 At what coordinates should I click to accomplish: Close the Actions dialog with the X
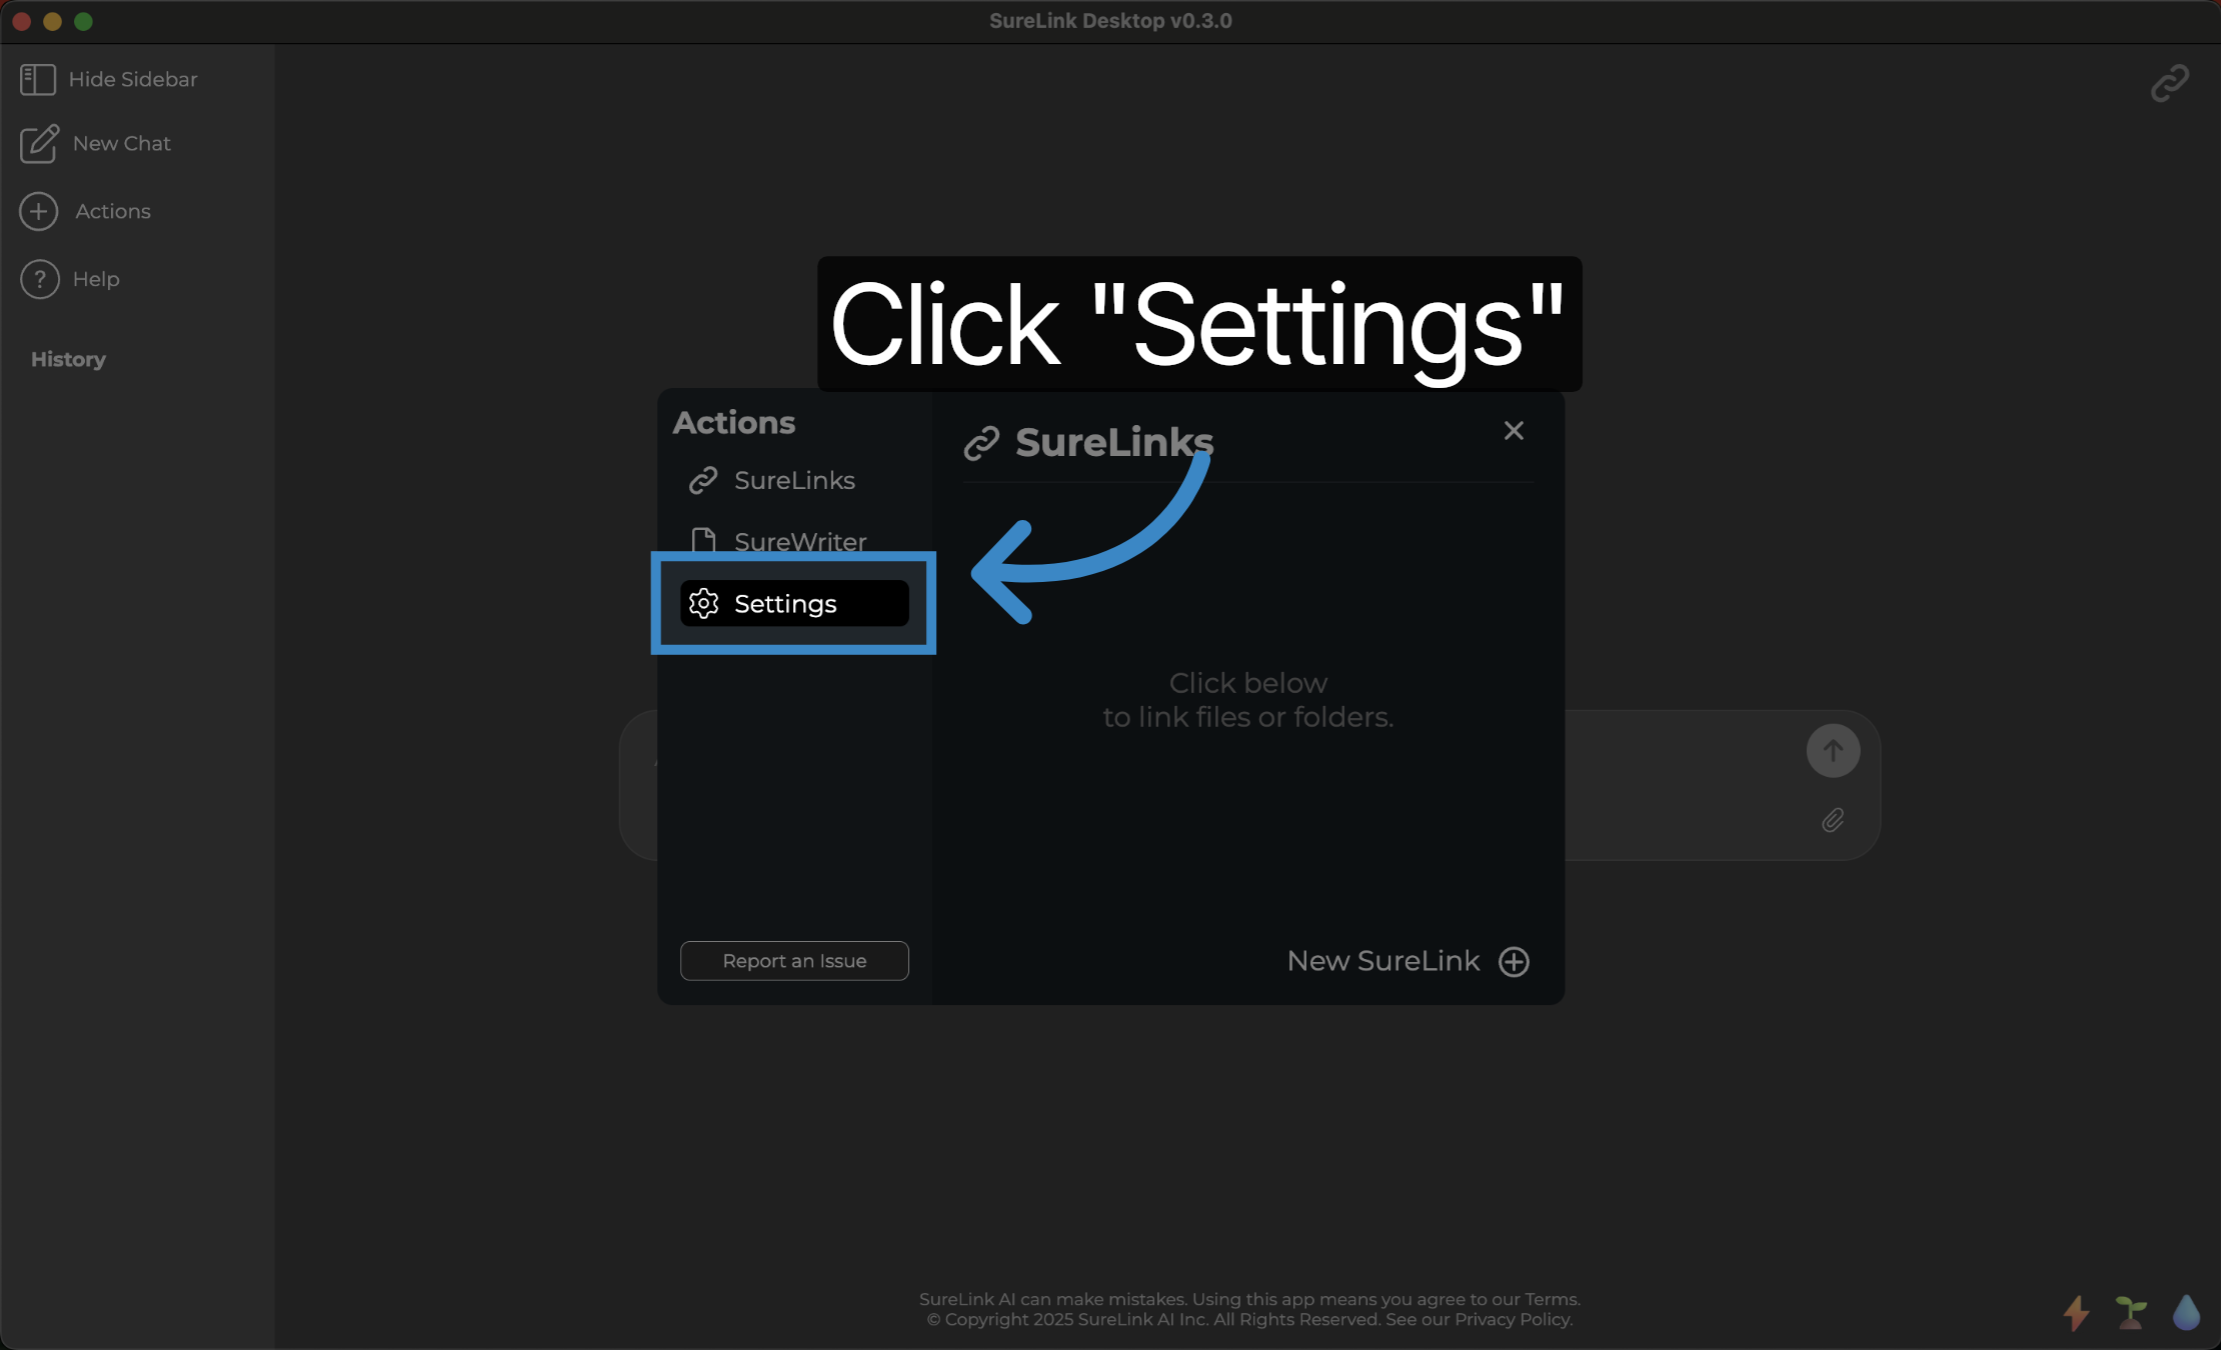(x=1514, y=430)
